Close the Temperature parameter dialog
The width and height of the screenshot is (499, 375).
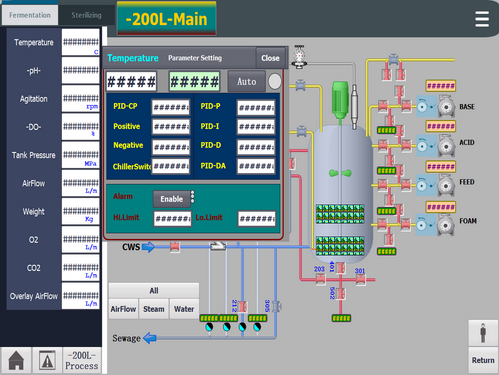[x=270, y=58]
